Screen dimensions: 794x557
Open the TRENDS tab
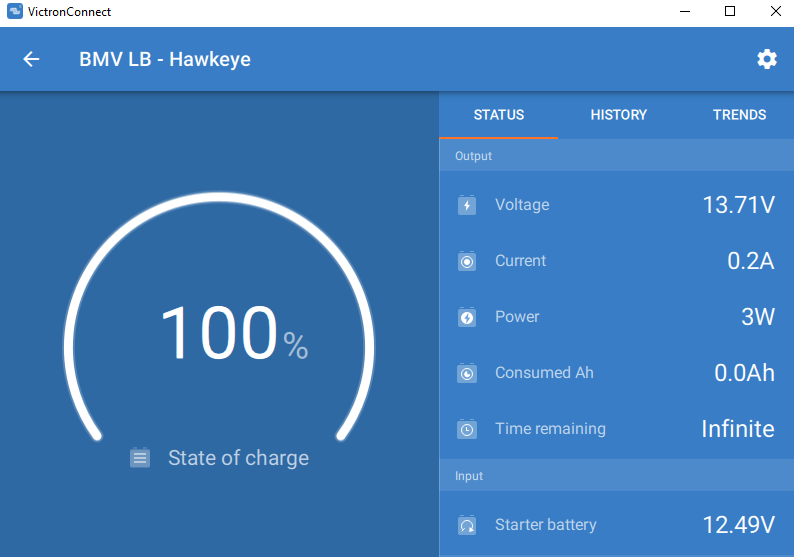pyautogui.click(x=739, y=115)
